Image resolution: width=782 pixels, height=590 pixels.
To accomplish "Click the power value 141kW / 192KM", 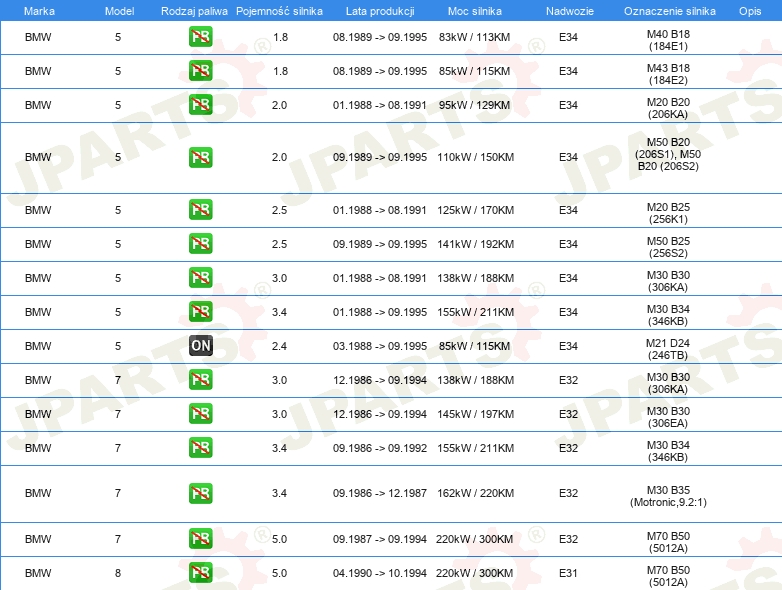I will coord(475,244).
